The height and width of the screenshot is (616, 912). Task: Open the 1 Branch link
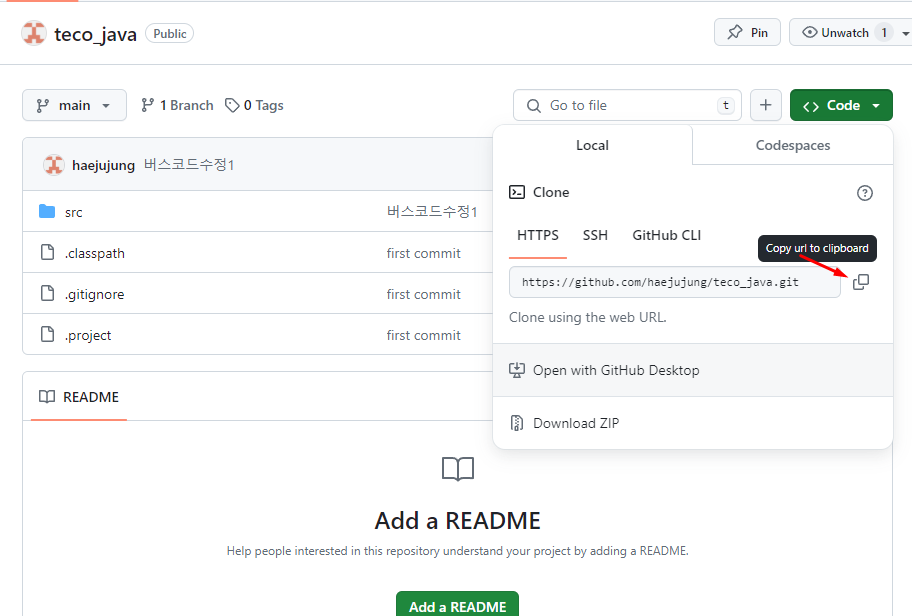(177, 105)
